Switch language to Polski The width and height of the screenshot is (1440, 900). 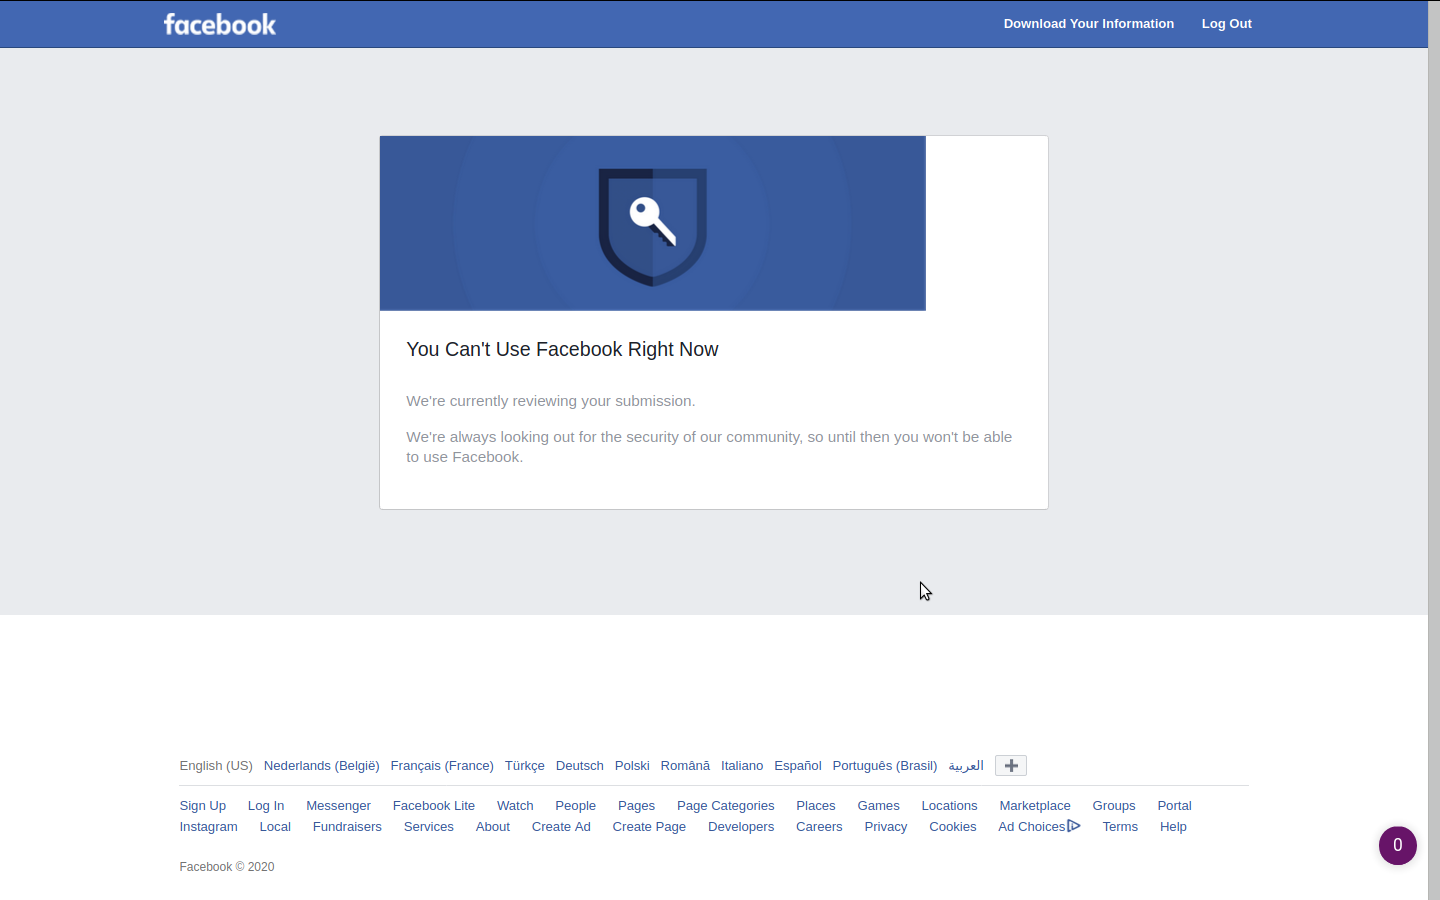(x=632, y=766)
